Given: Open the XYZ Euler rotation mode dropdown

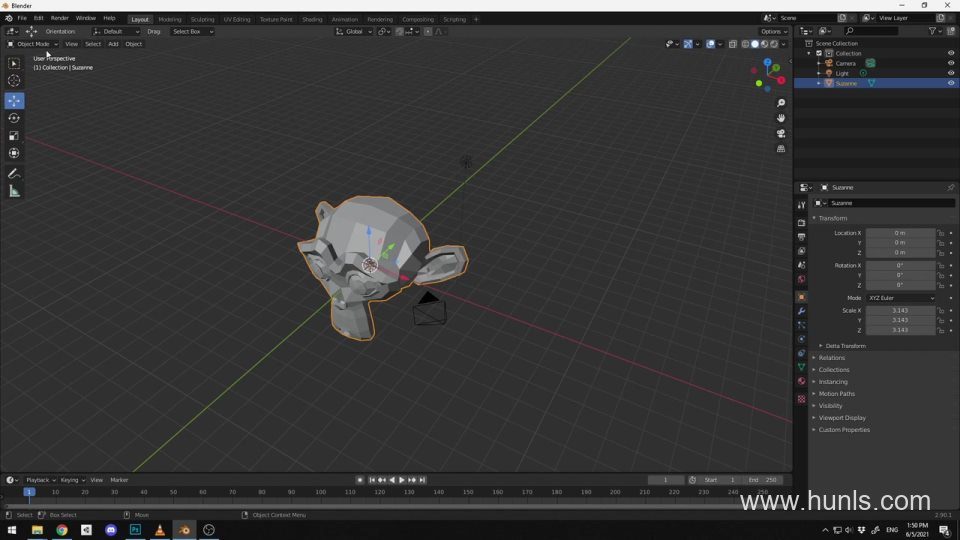Looking at the screenshot, I should pos(901,298).
